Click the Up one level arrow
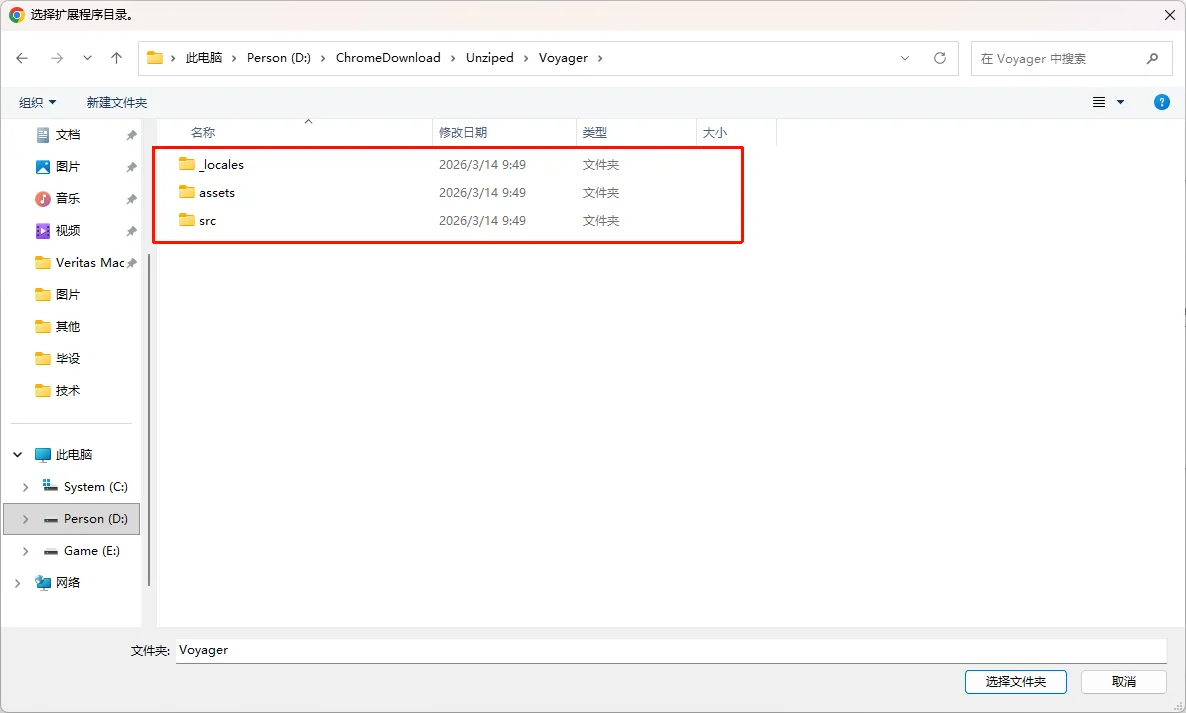 pyautogui.click(x=116, y=58)
